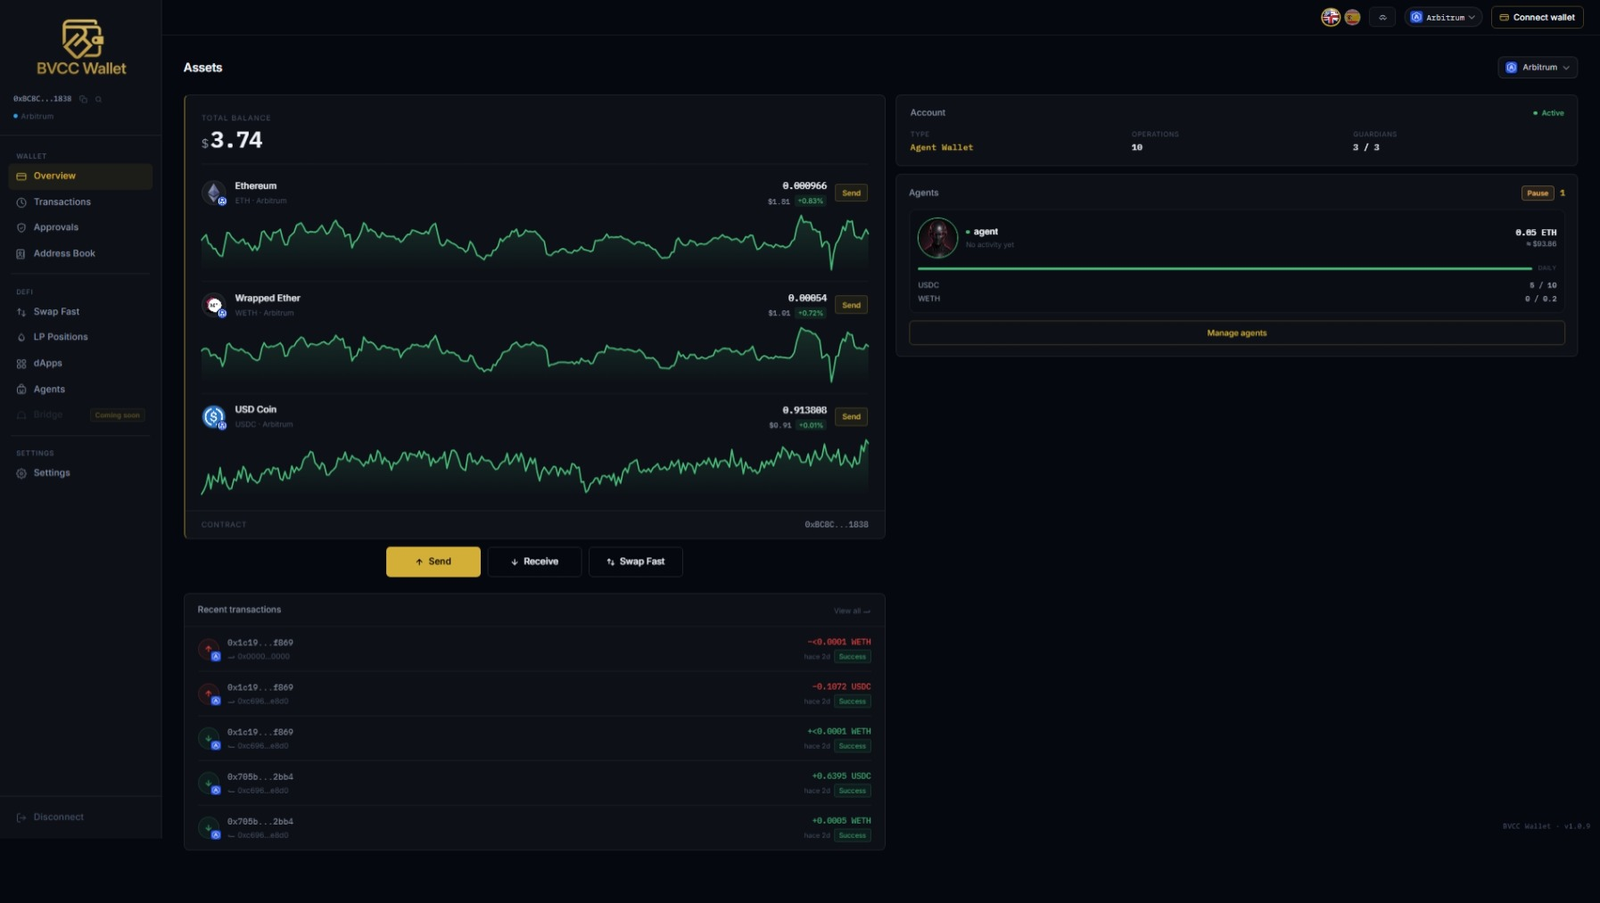1600x903 pixels.
Task: Click the search icon beside wallet address
Action: (x=98, y=99)
